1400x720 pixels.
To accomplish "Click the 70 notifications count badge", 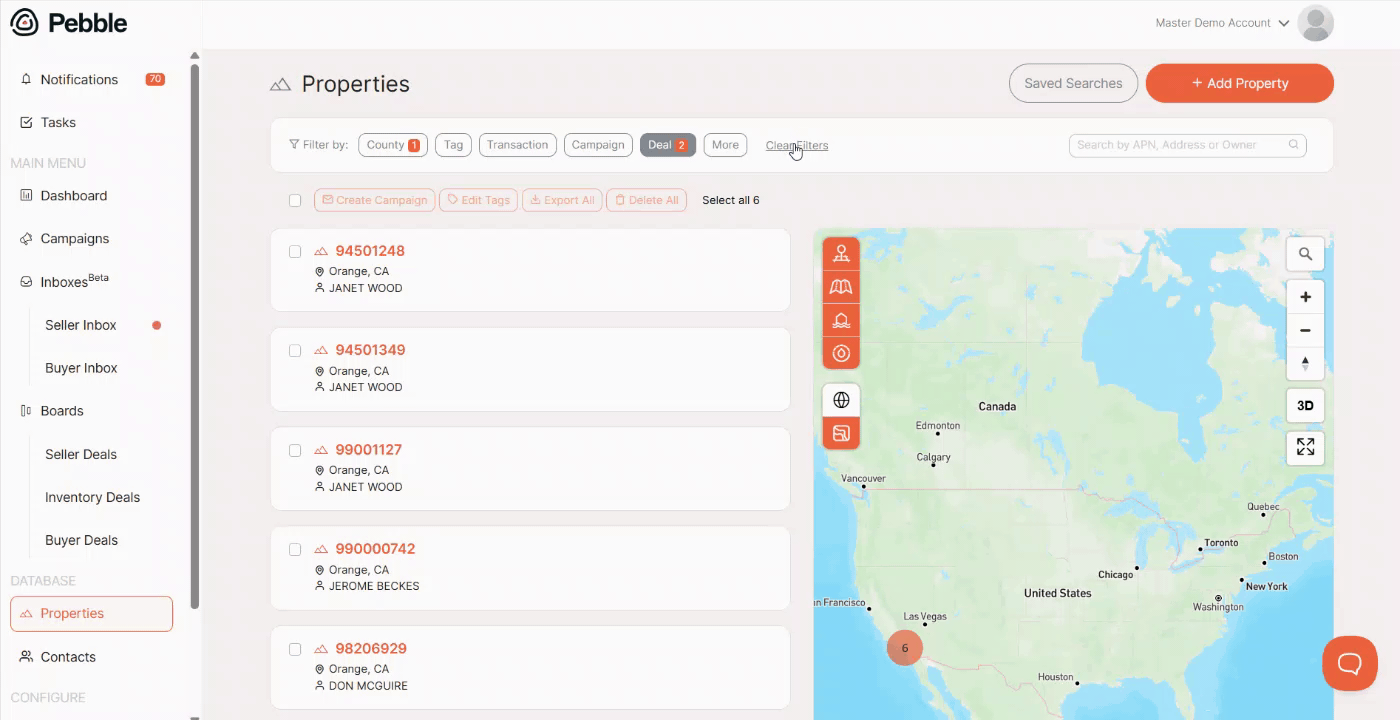I will [x=155, y=79].
